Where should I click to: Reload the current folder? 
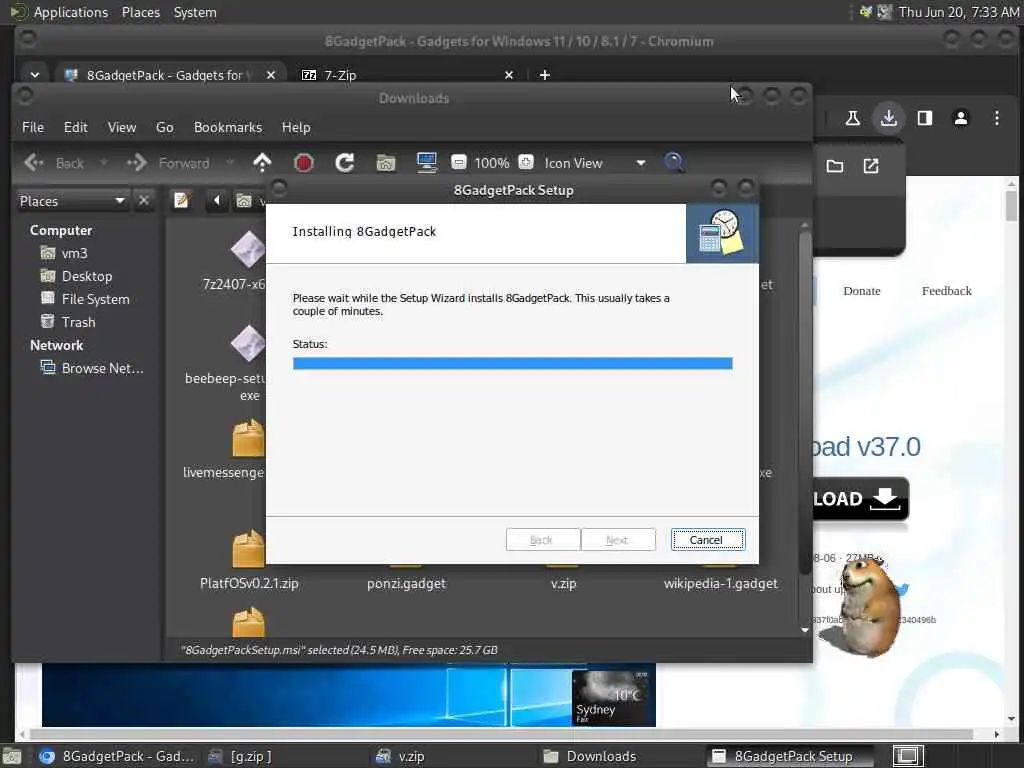tap(345, 163)
